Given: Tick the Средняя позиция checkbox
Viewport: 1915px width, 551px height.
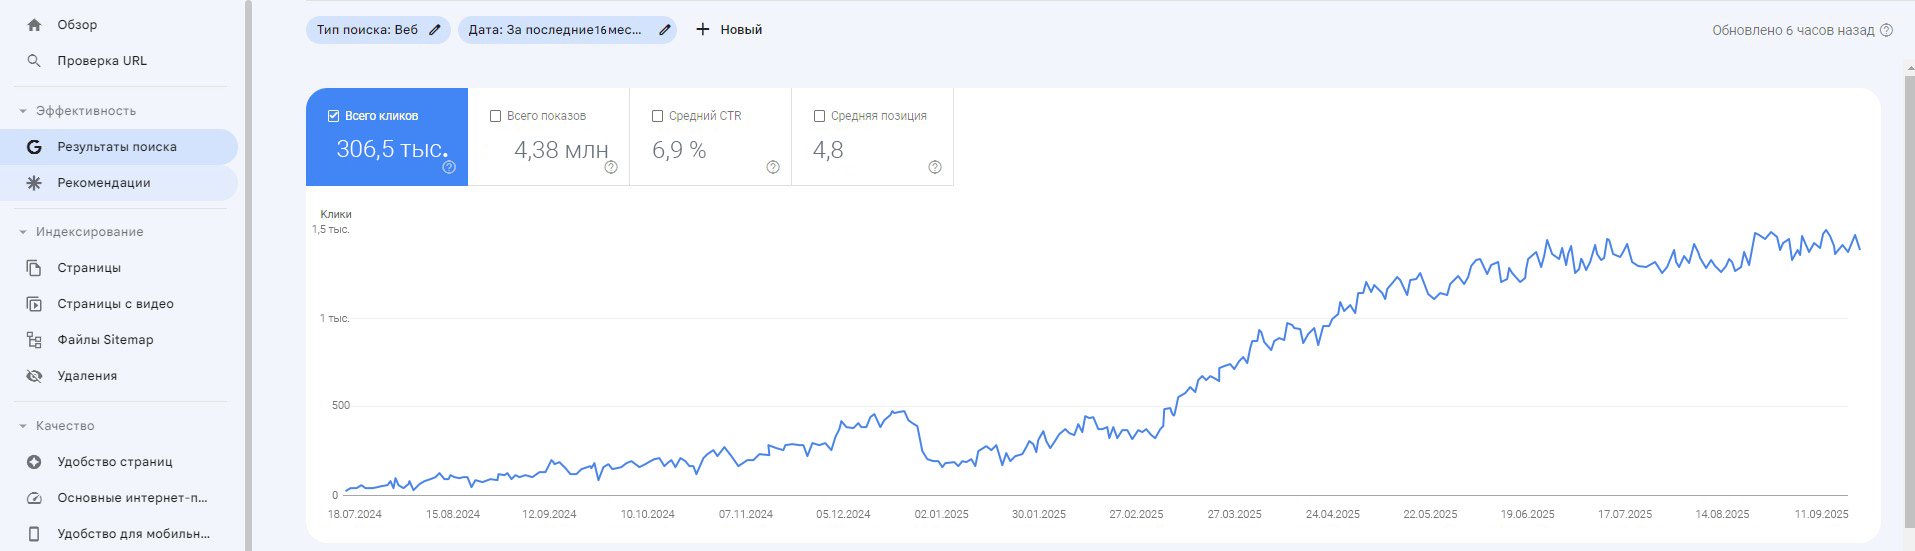Looking at the screenshot, I should (819, 116).
